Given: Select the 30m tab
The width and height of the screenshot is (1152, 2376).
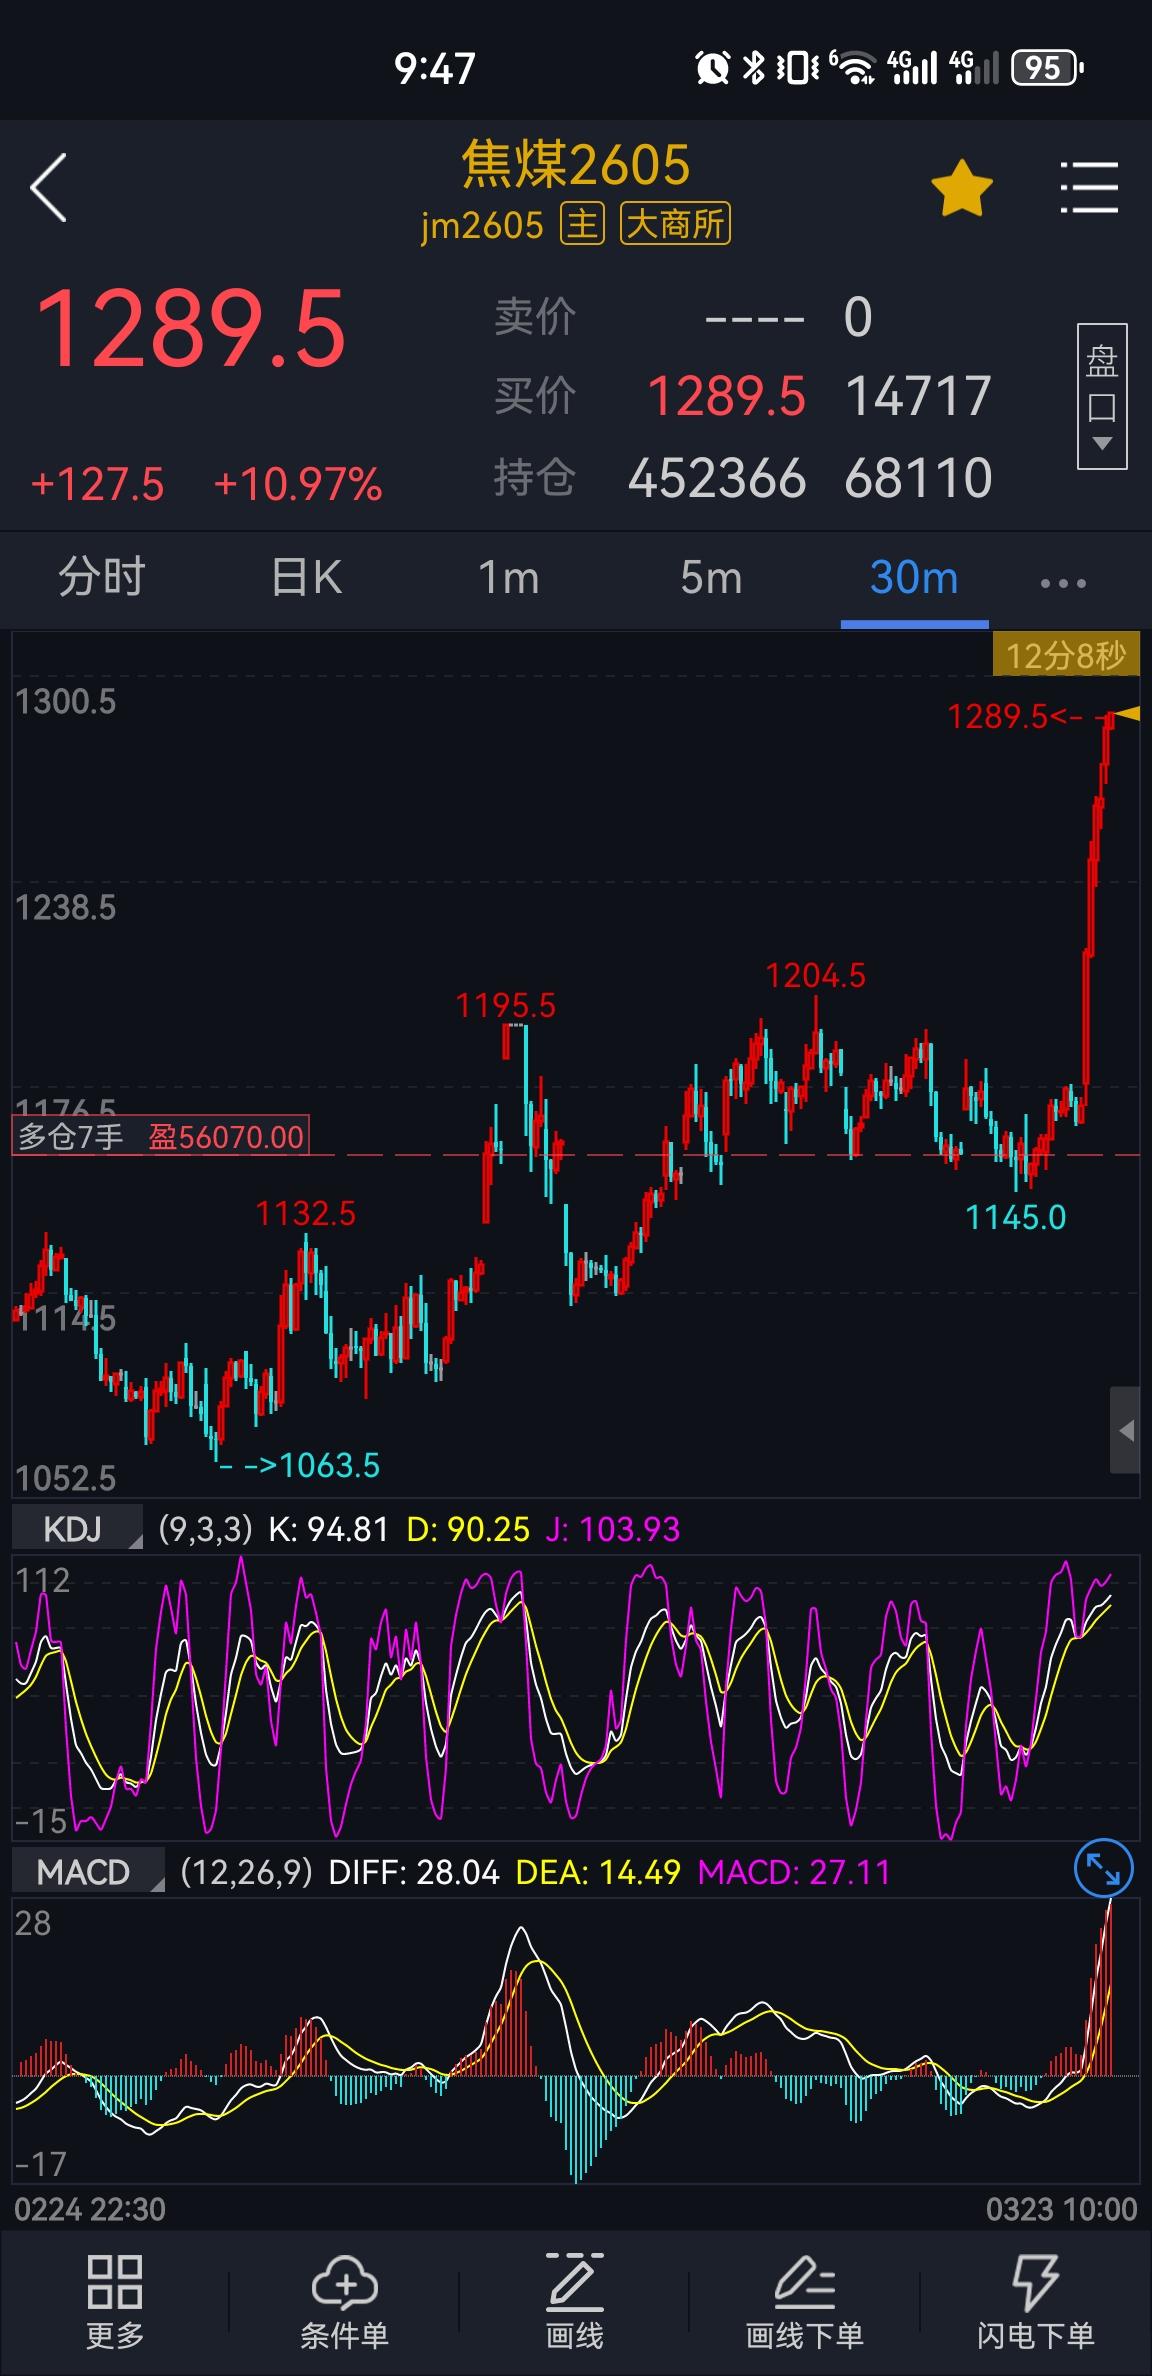Looking at the screenshot, I should coord(914,578).
